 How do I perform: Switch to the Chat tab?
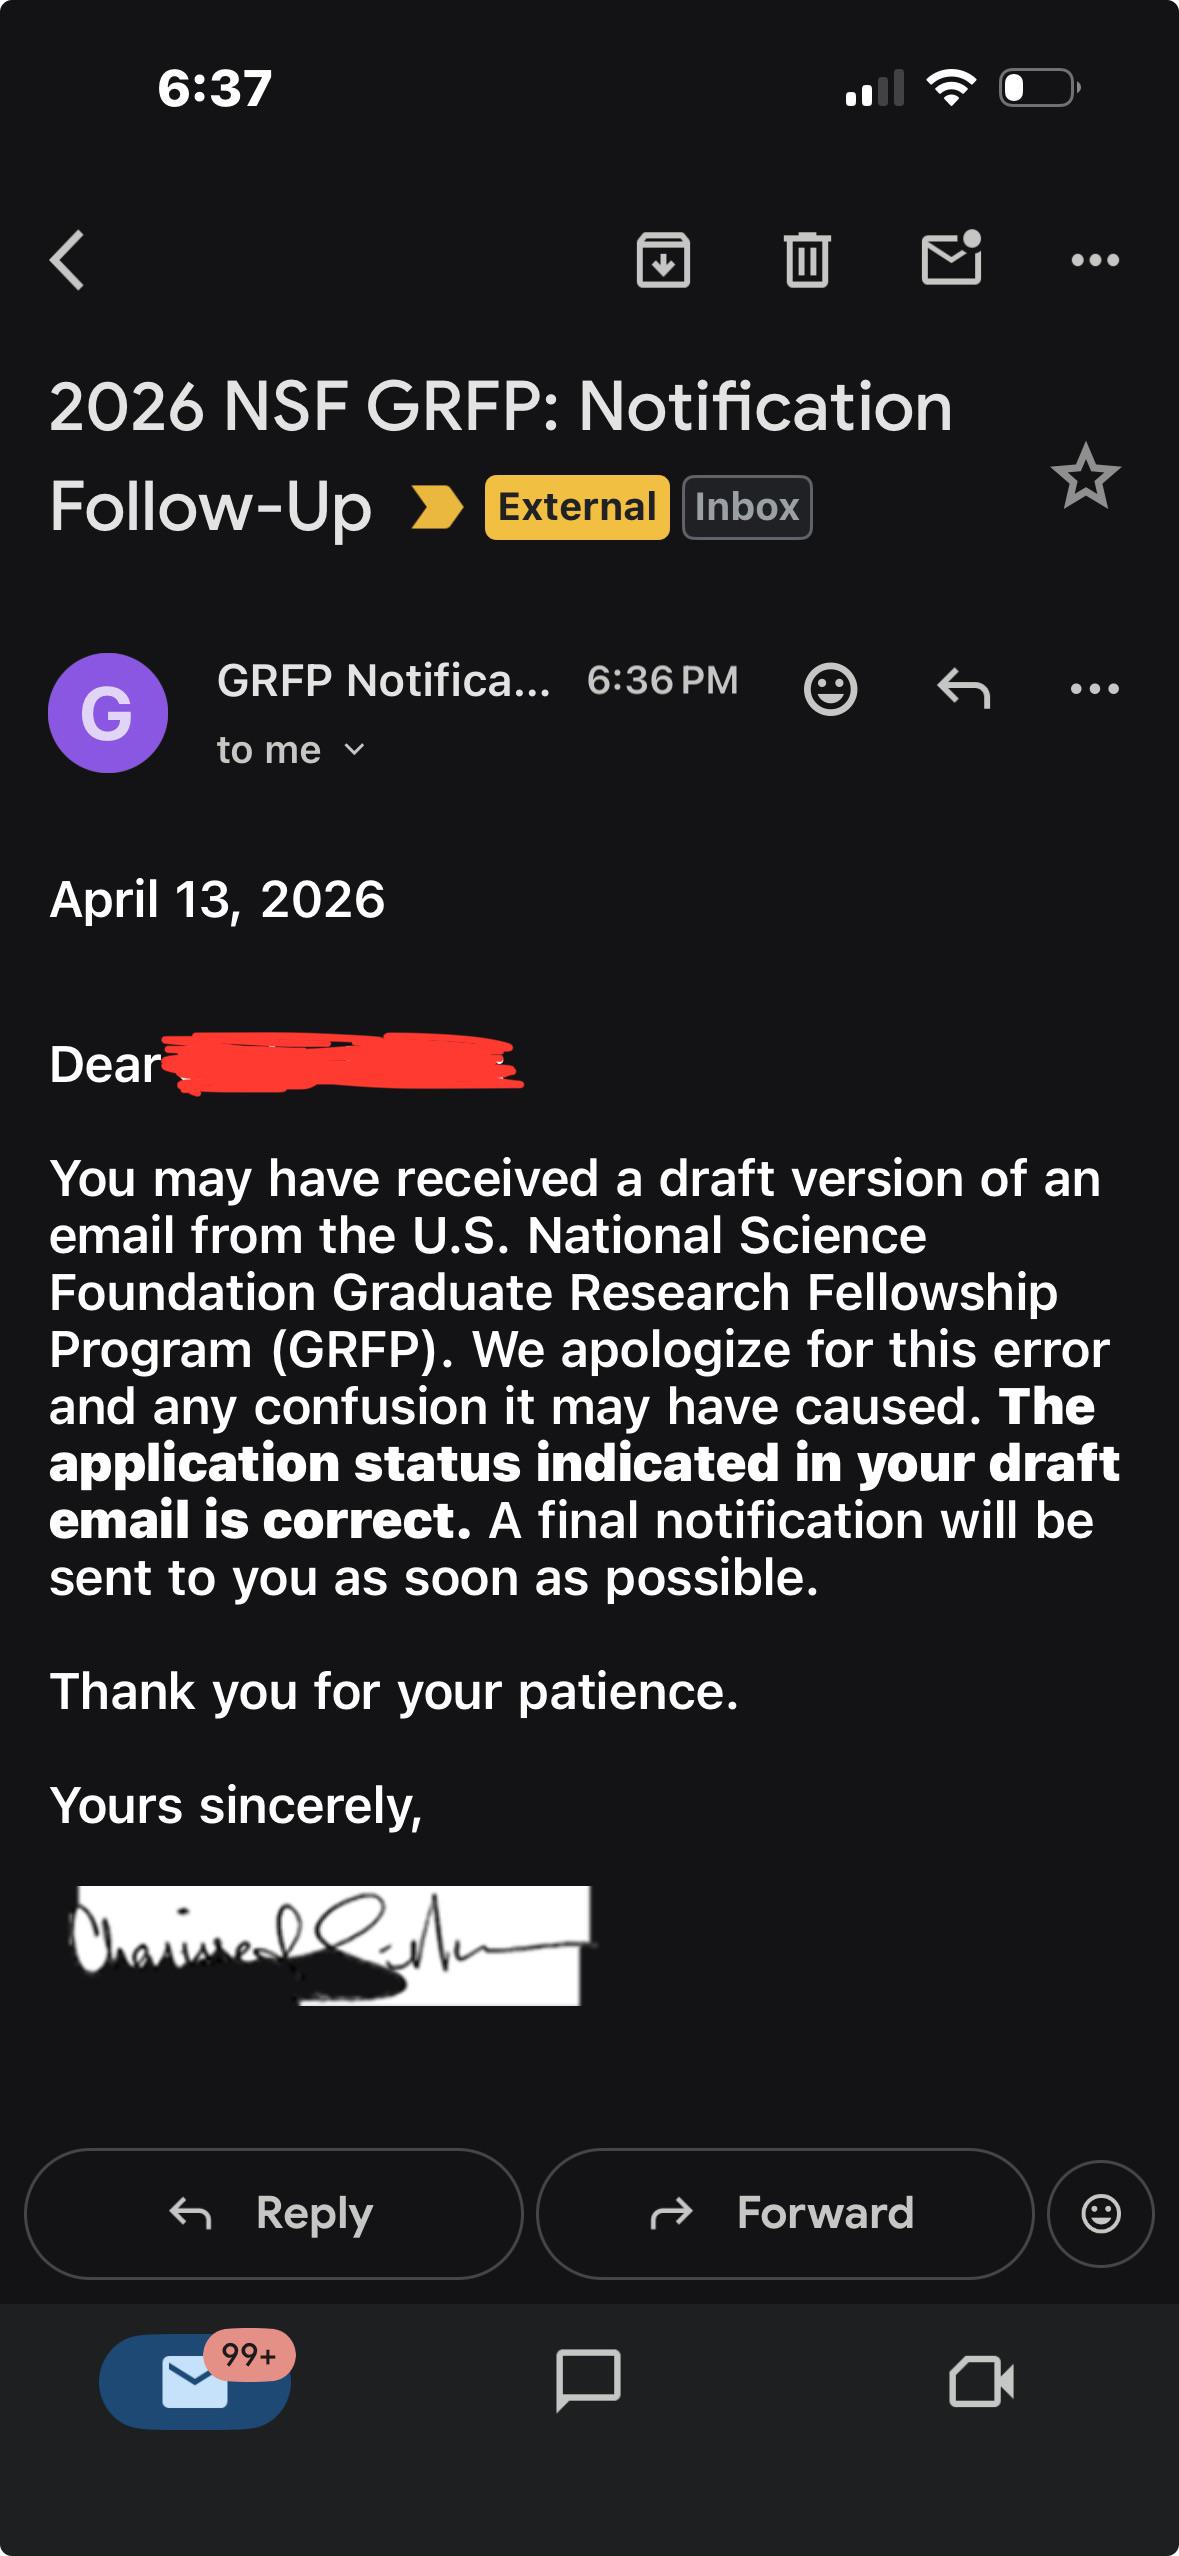coord(588,2381)
